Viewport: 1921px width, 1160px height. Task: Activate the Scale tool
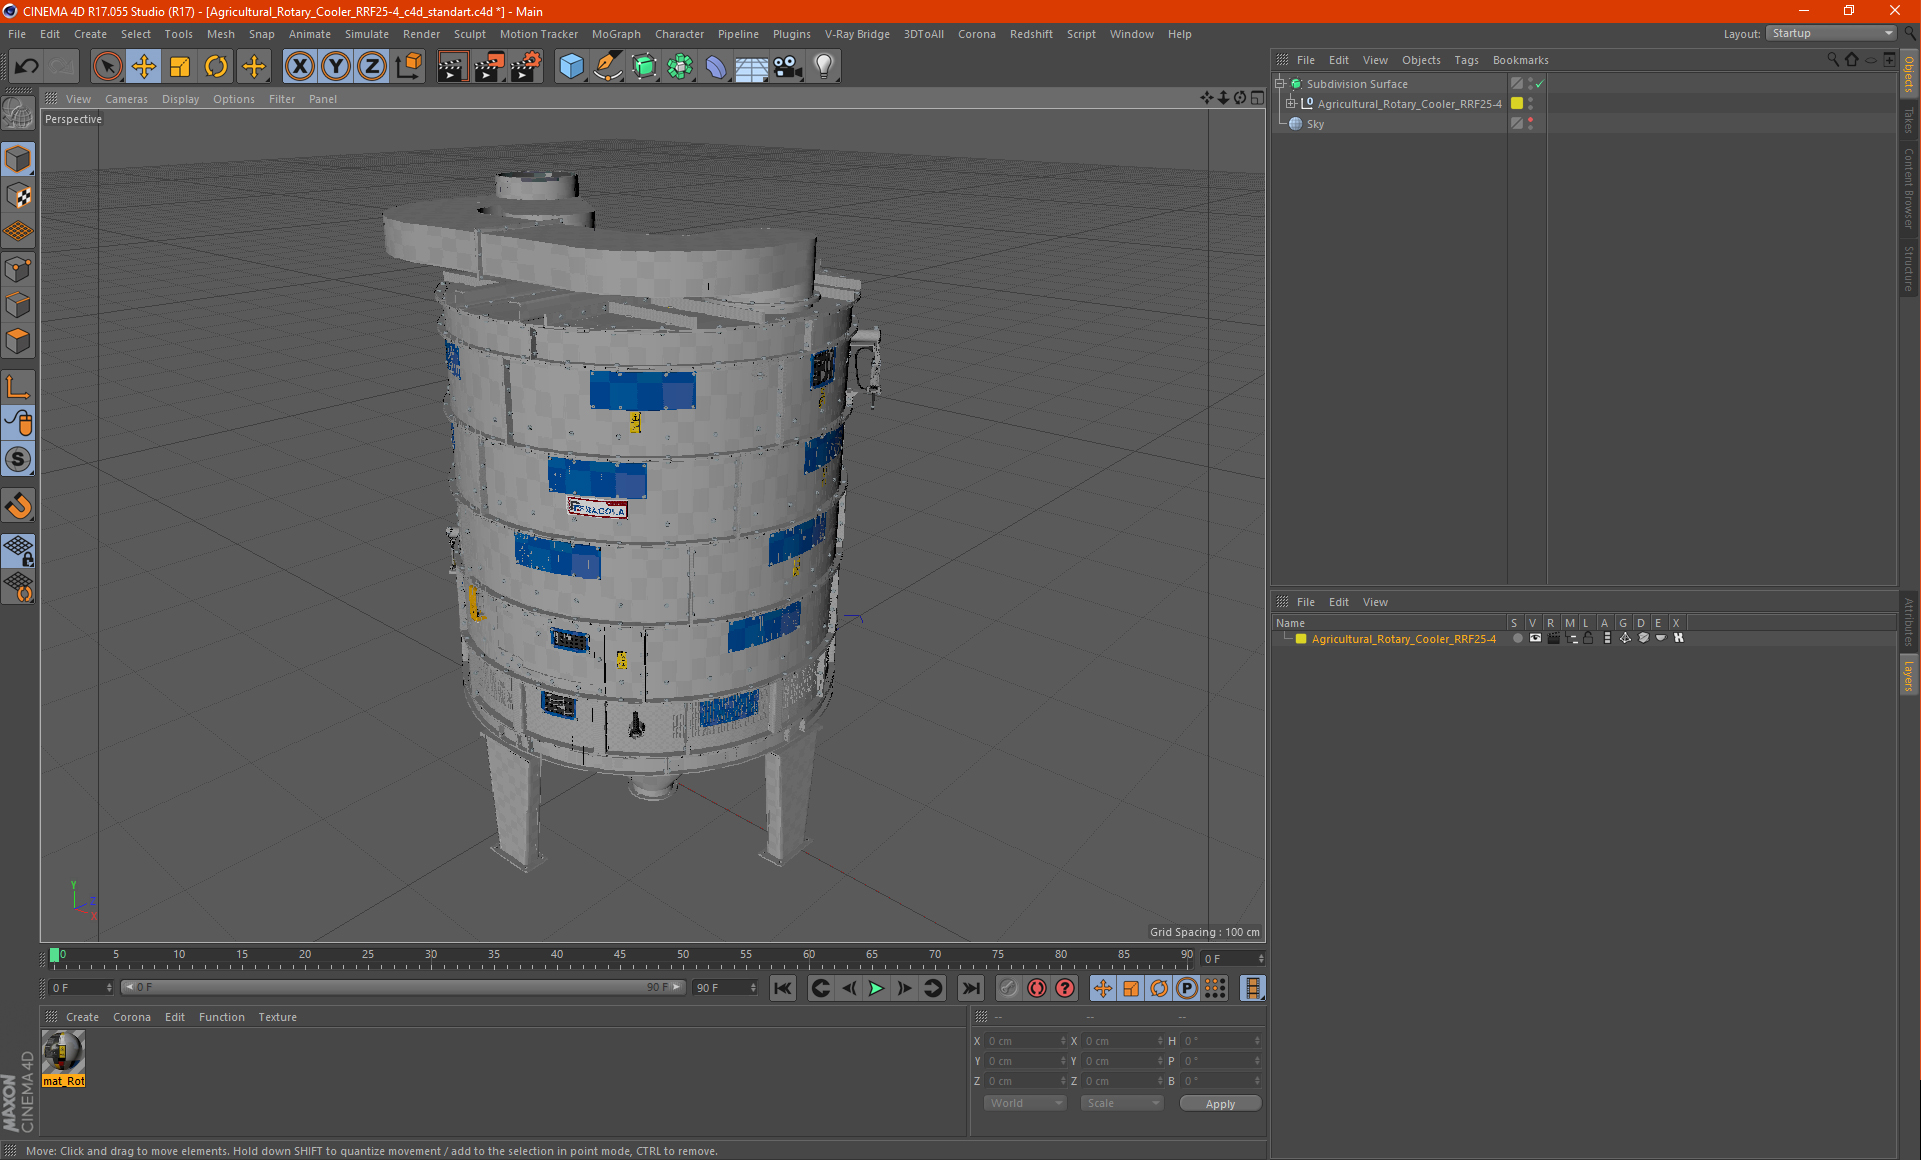[180, 67]
